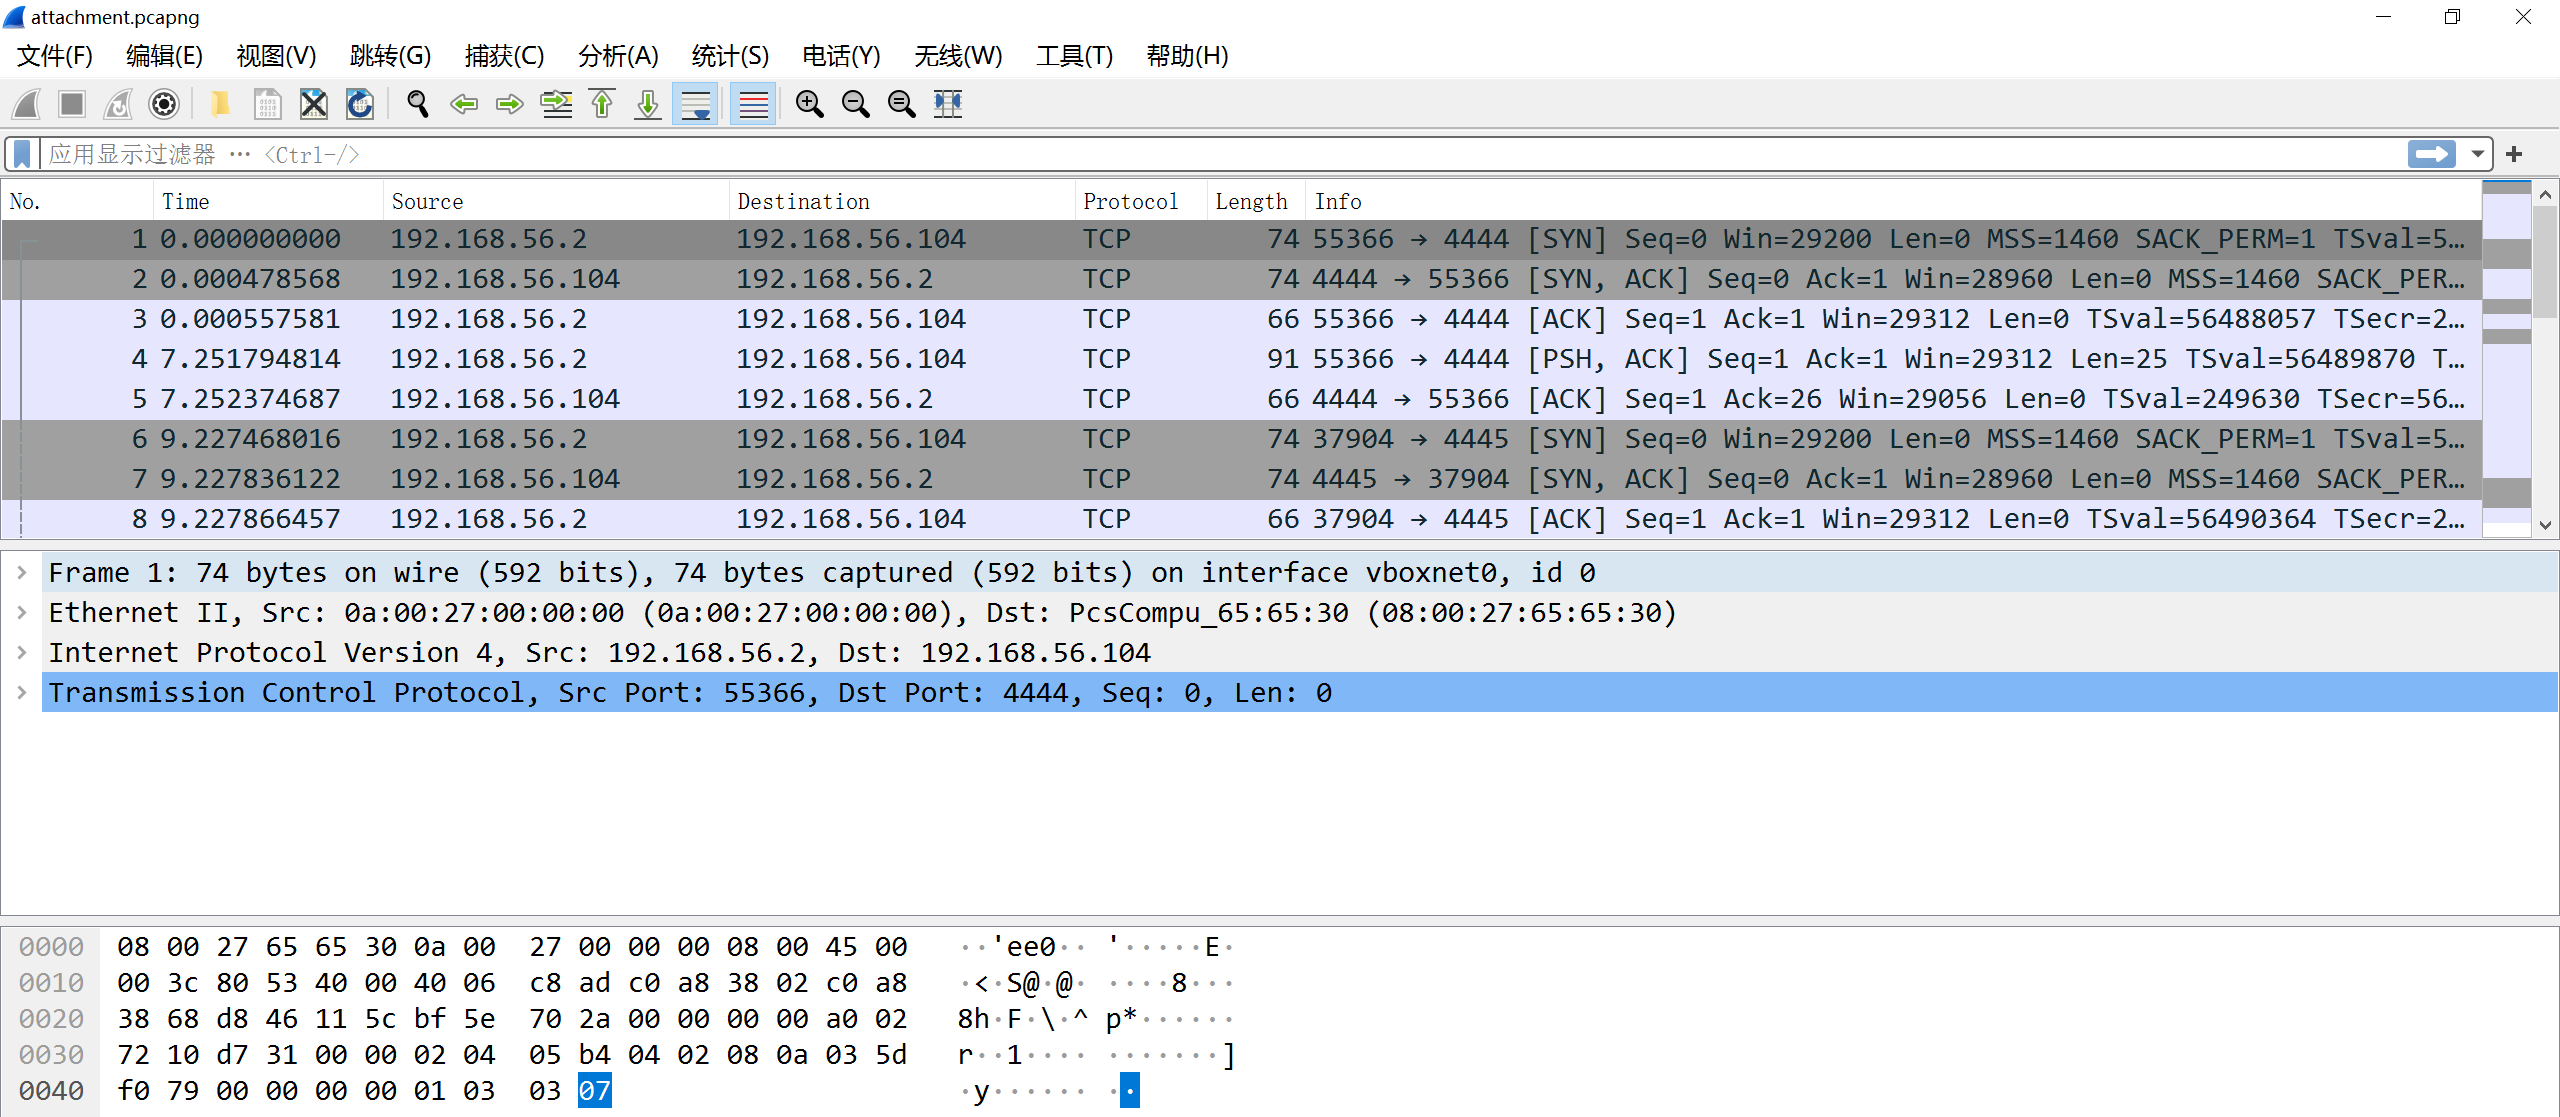
Task: Toggle packet colorization rules
Action: (x=753, y=104)
